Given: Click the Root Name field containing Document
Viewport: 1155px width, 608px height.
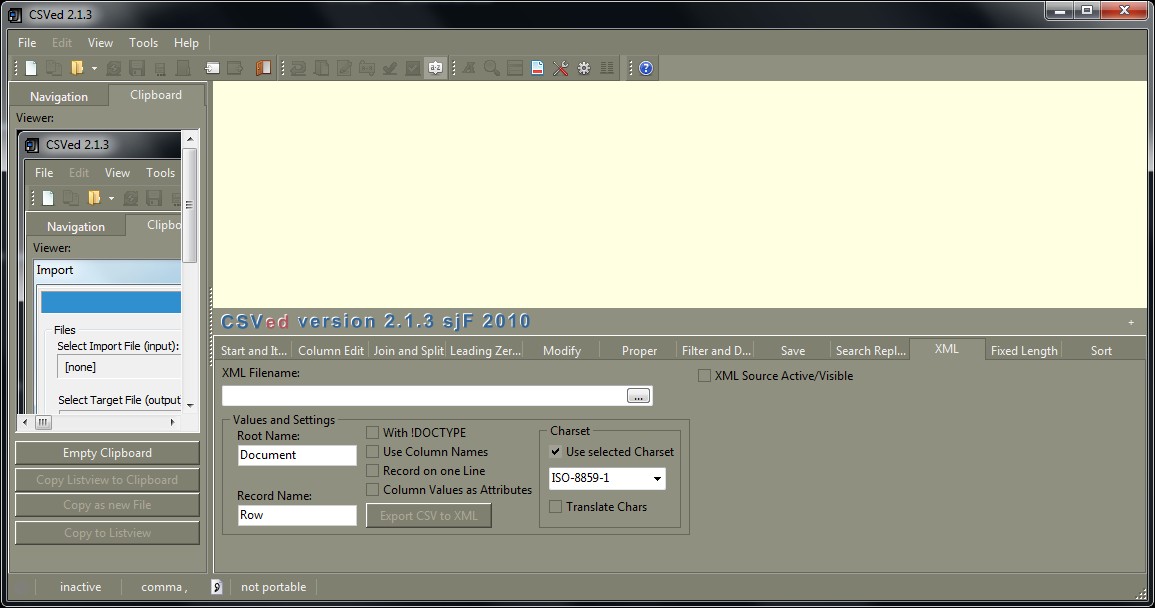Looking at the screenshot, I should pyautogui.click(x=297, y=455).
